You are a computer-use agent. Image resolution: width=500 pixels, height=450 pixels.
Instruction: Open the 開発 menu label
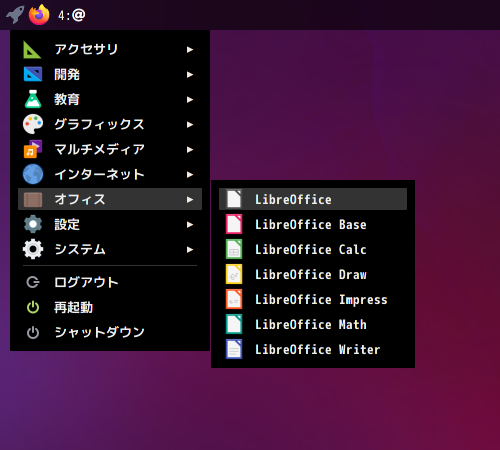67,74
